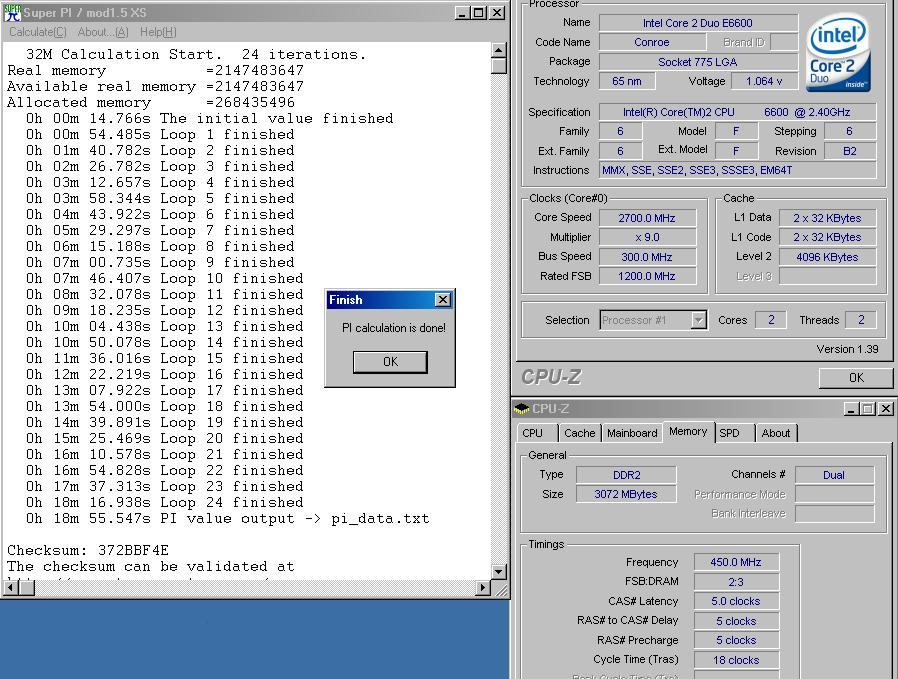Image resolution: width=898 pixels, height=679 pixels.
Task: Click Super PI vertical scrollbar down arrow
Action: [499, 571]
